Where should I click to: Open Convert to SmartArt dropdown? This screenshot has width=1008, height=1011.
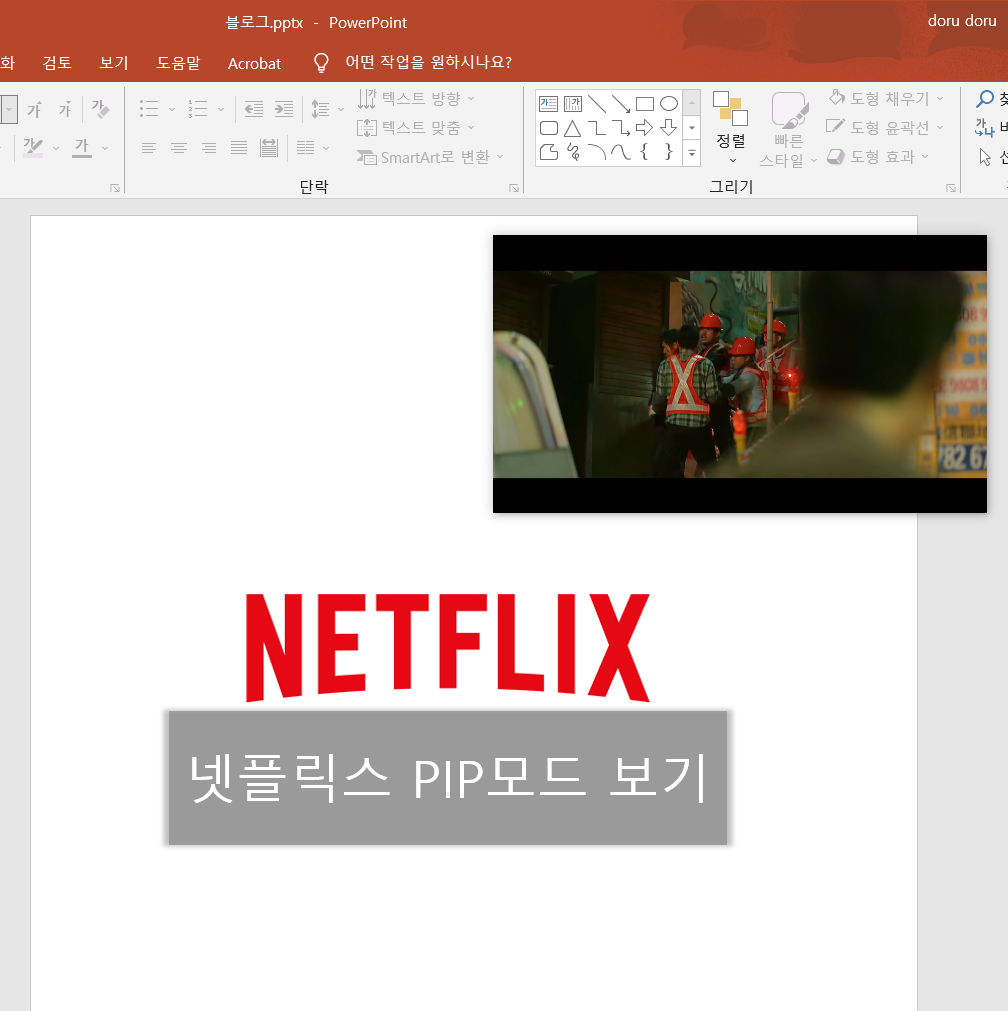[430, 157]
